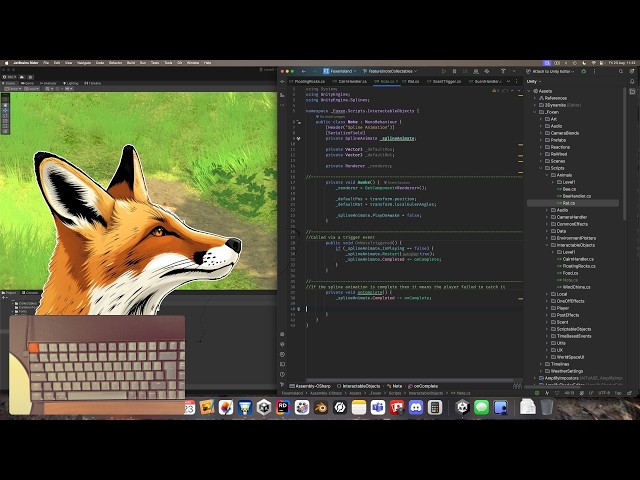Open the Navigate menu
Image resolution: width=640 pixels, height=480 pixels.
pyautogui.click(x=84, y=63)
